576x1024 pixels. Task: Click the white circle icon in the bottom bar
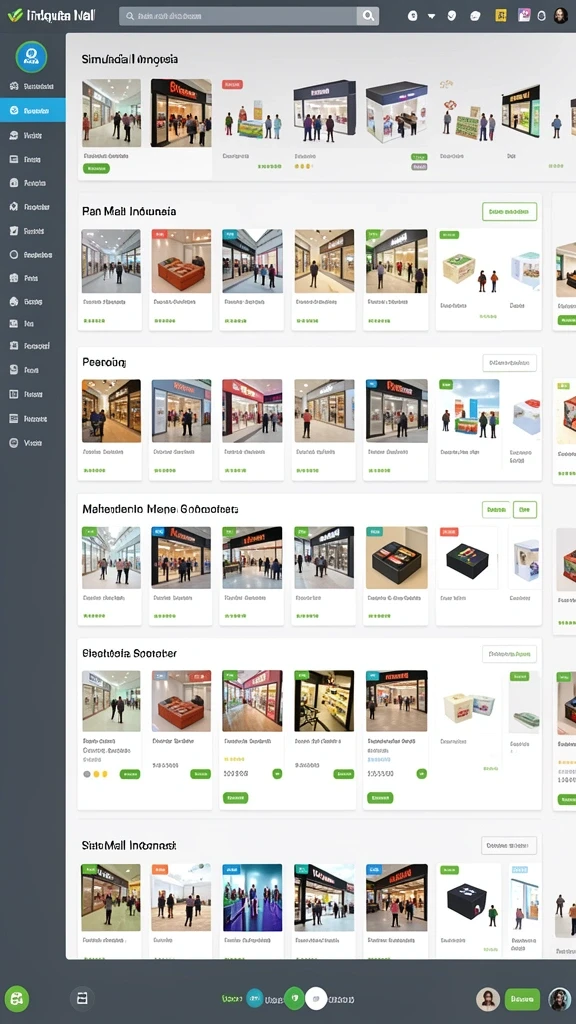[x=316, y=998]
